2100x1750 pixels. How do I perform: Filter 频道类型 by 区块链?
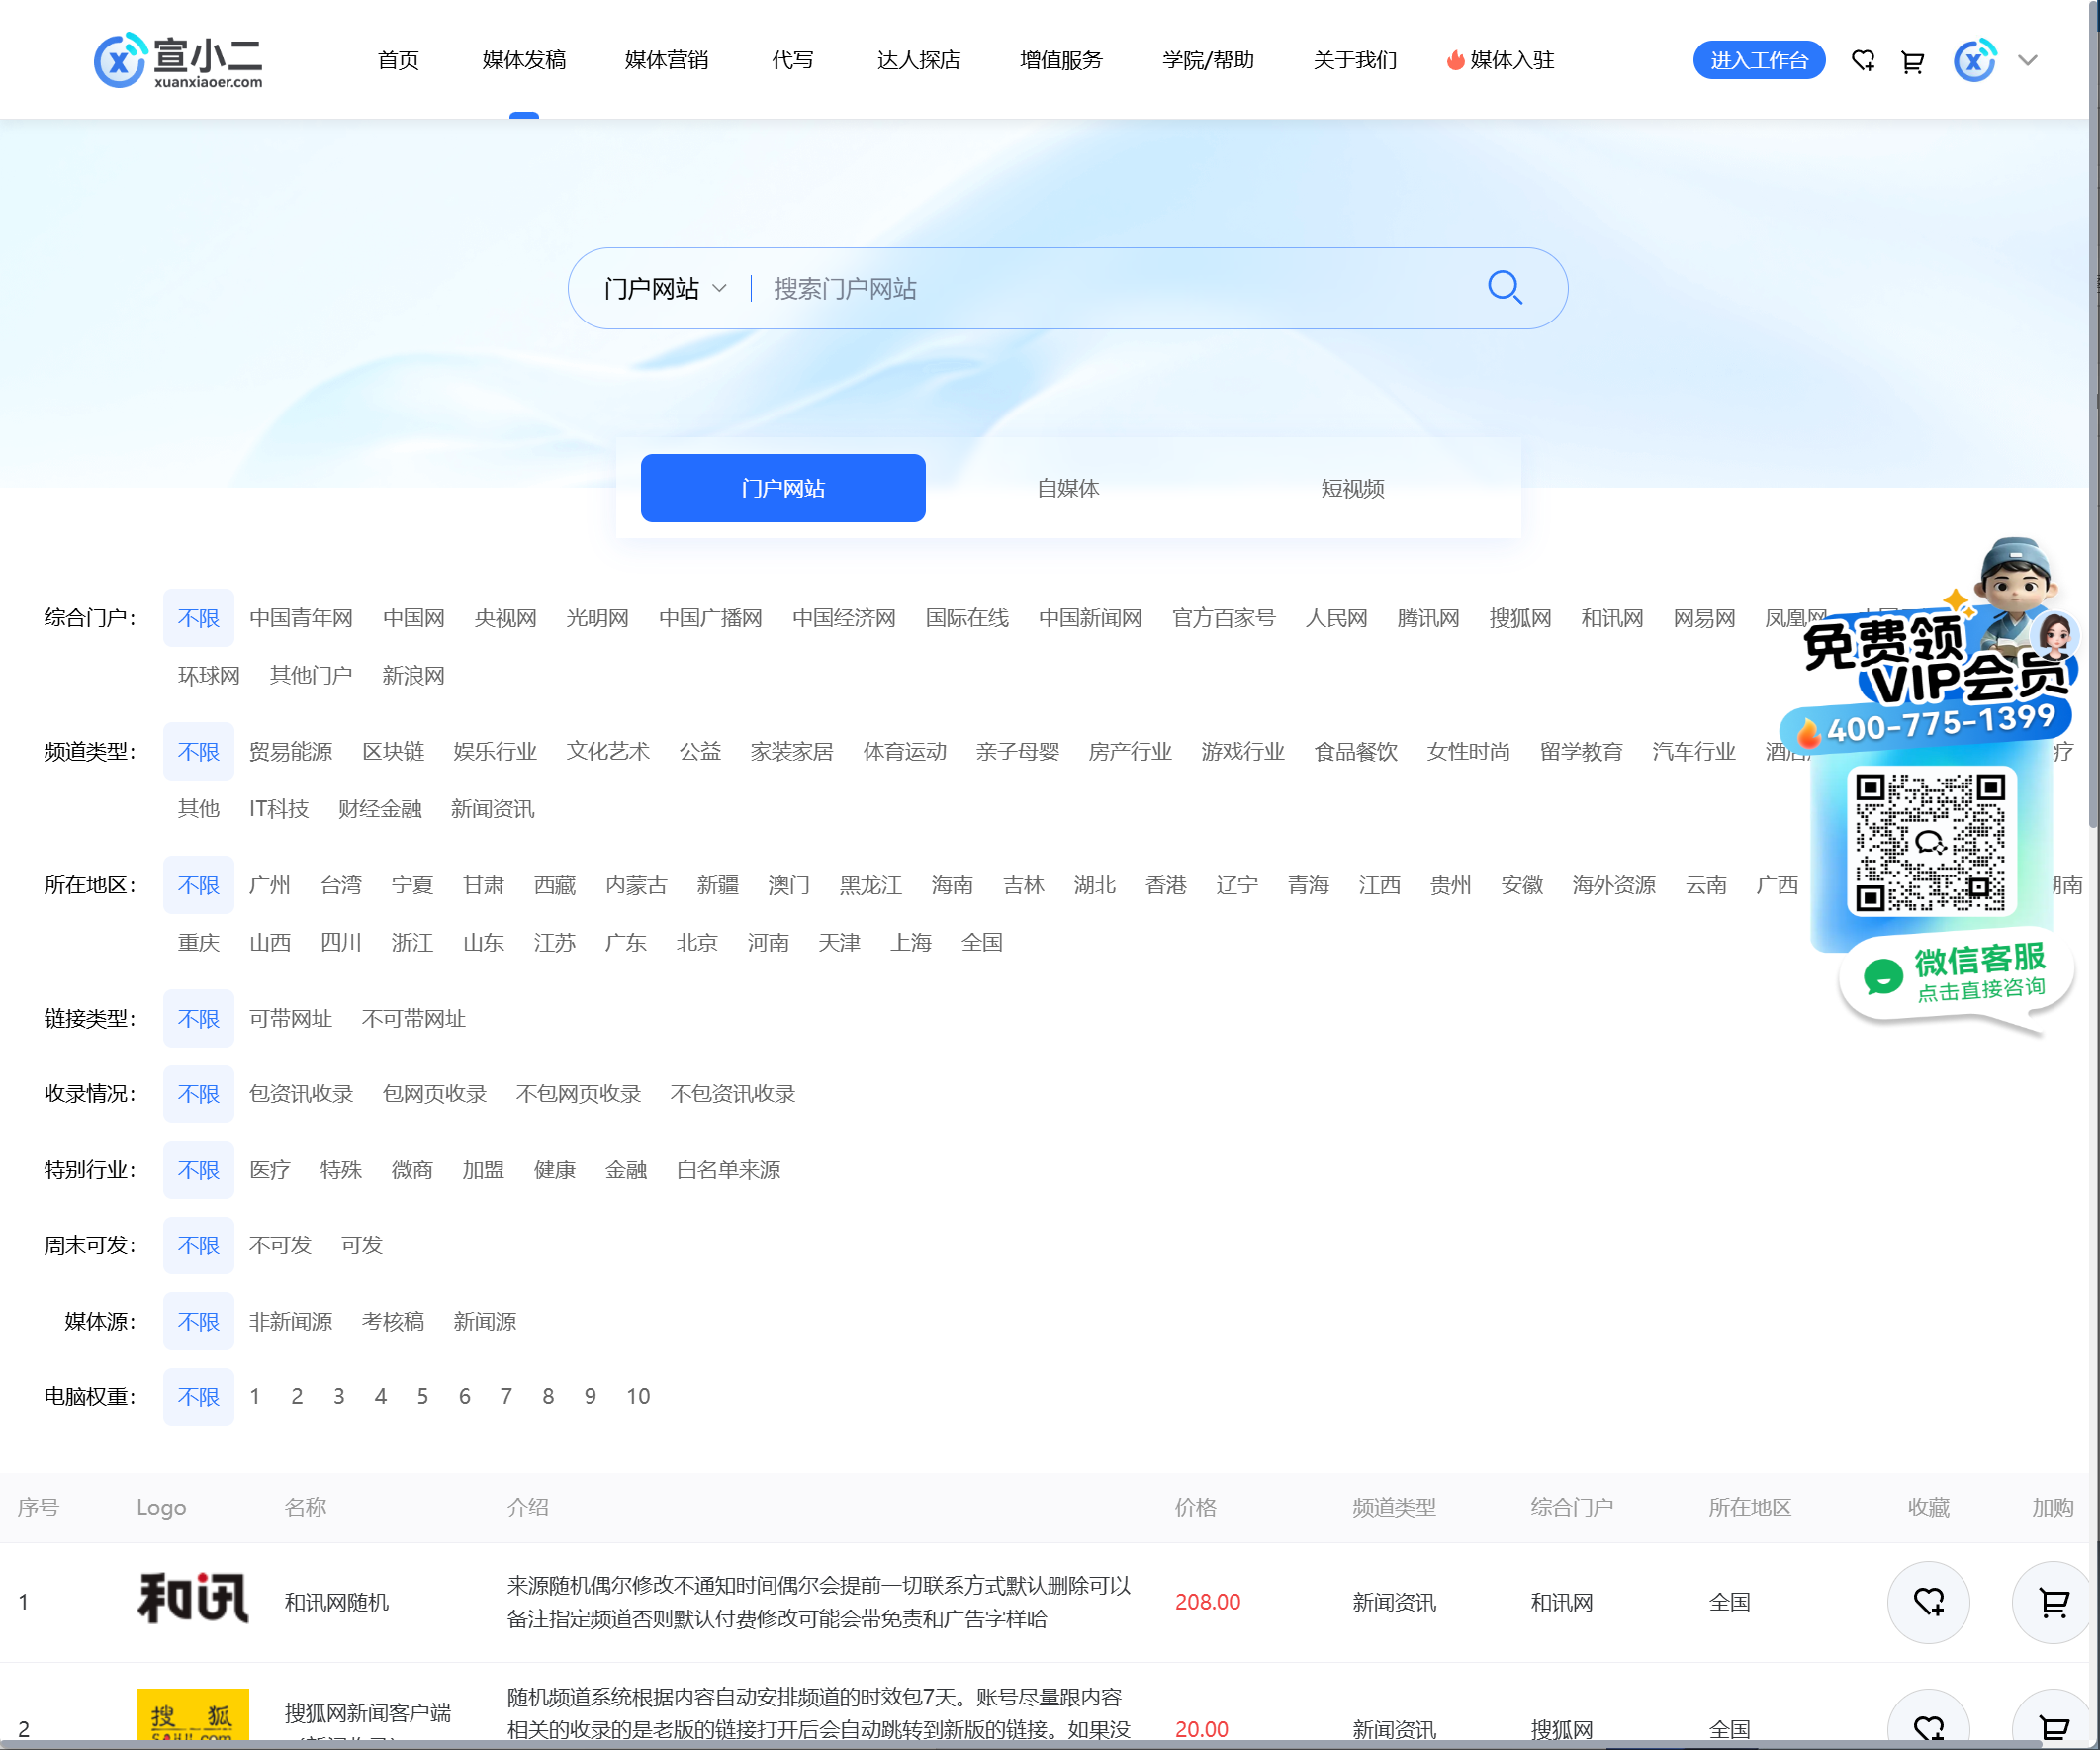point(393,752)
